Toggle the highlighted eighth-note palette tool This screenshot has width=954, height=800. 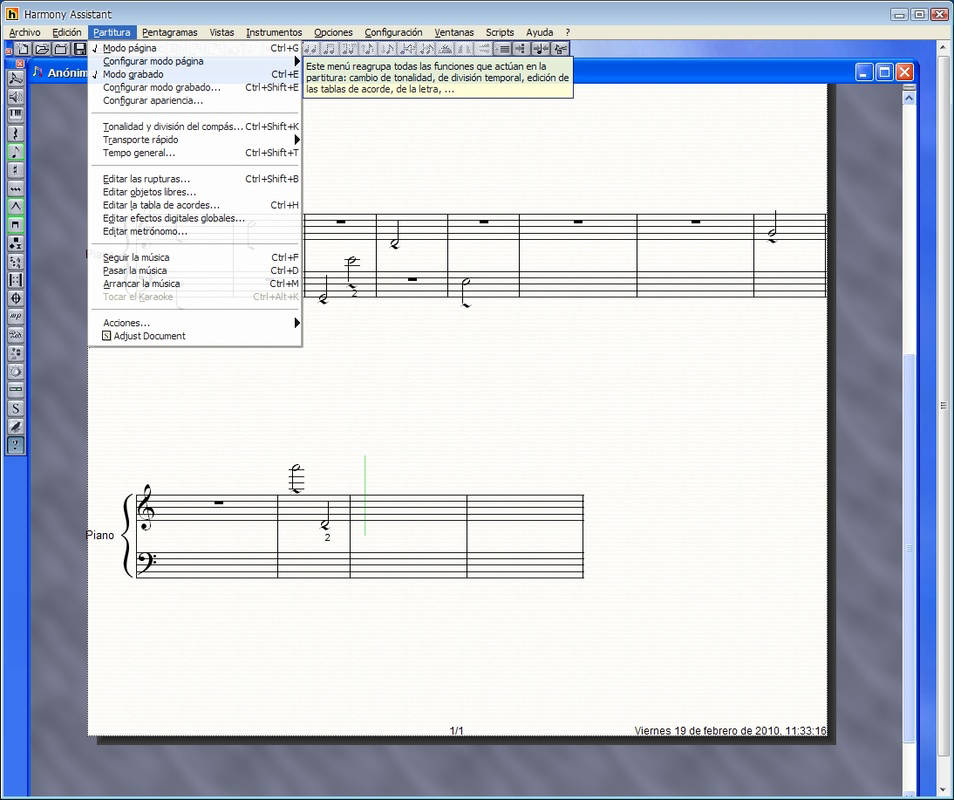click(x=16, y=151)
